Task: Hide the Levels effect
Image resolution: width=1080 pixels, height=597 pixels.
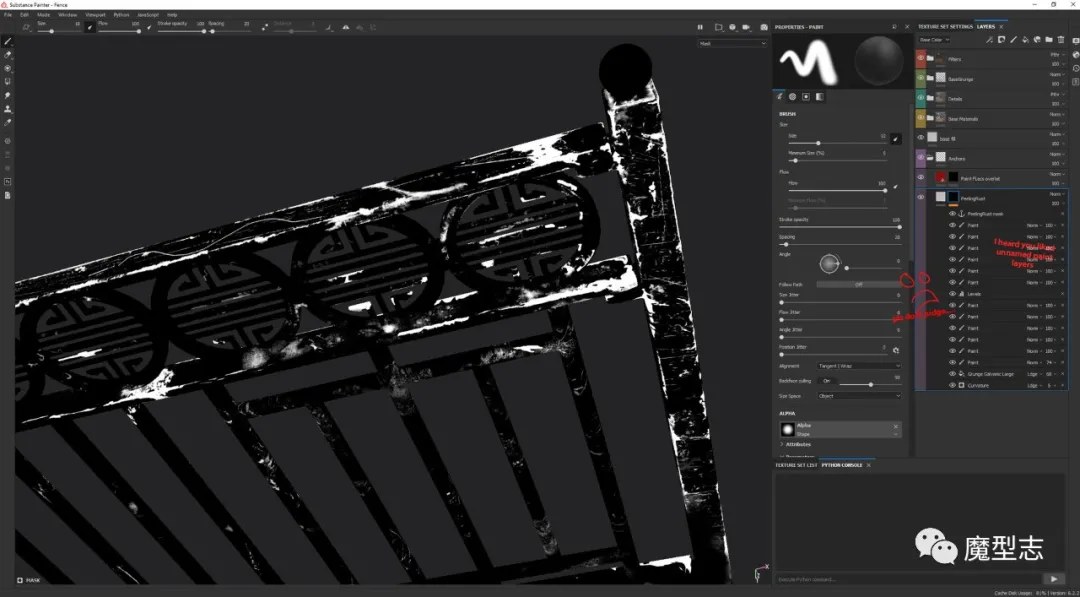Action: point(953,294)
